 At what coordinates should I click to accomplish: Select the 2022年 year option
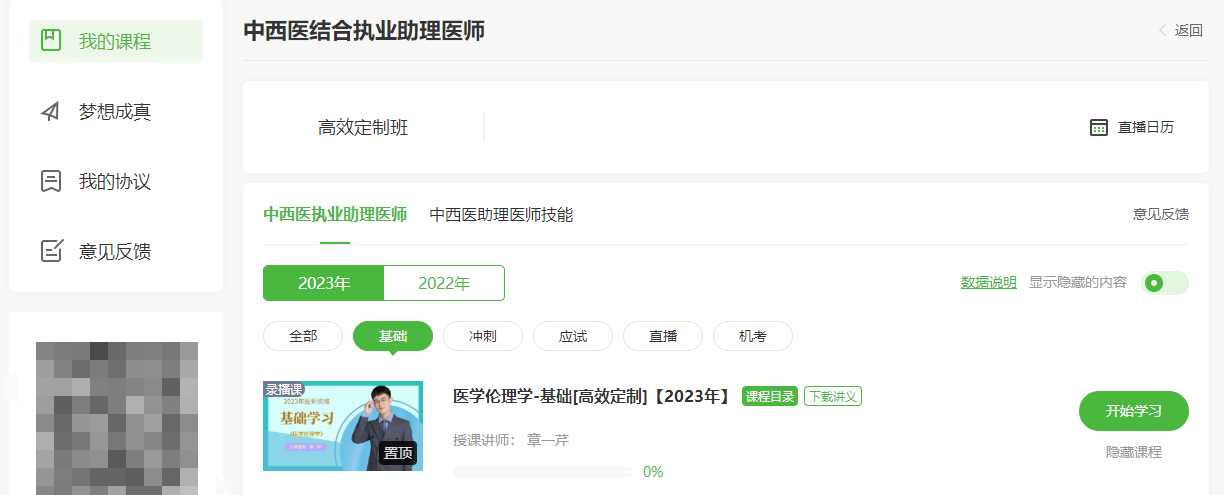(444, 283)
